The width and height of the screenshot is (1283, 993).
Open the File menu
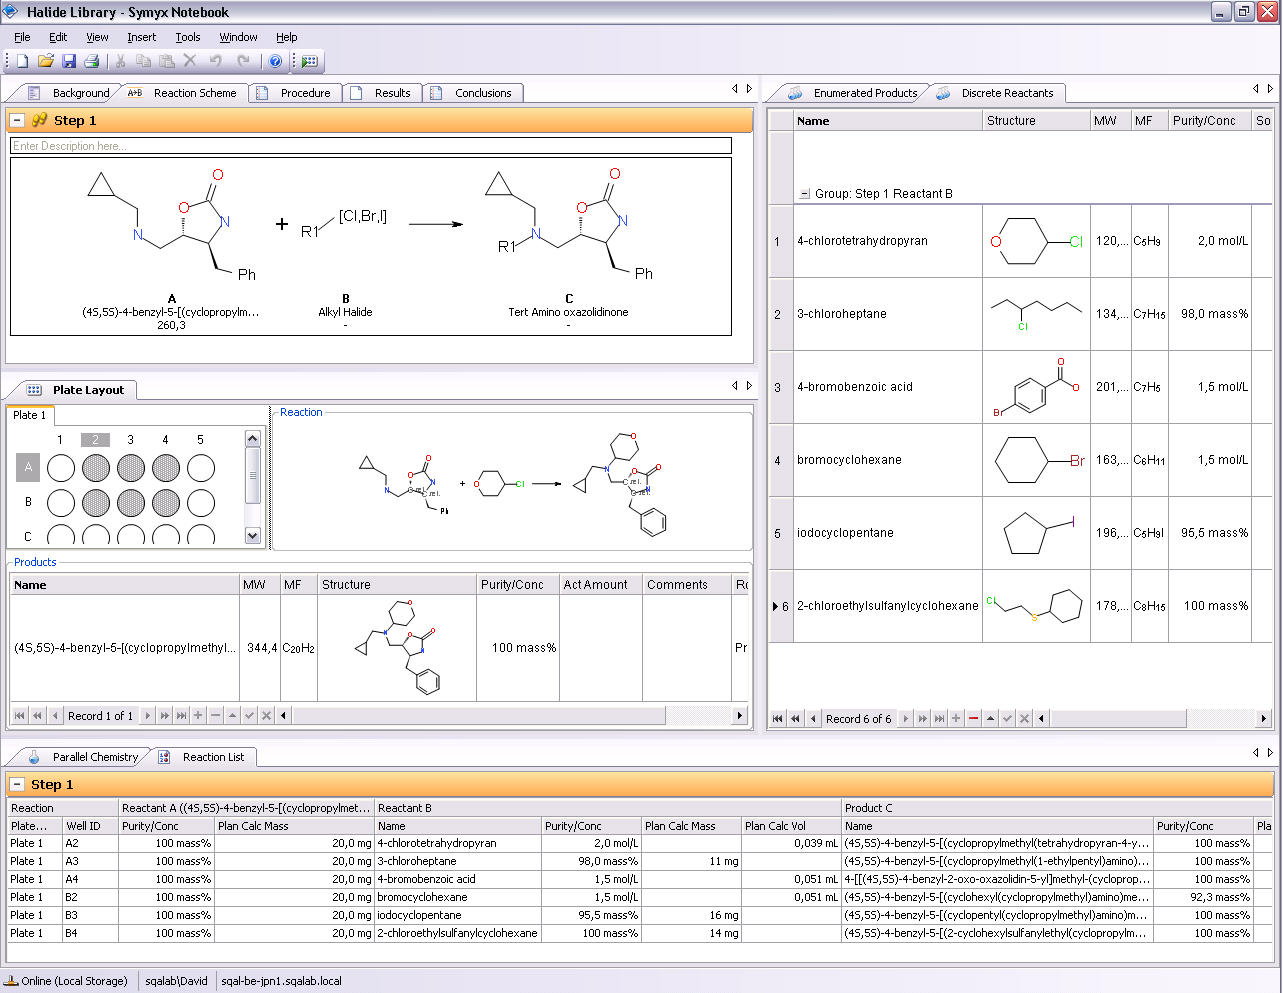click(x=22, y=37)
